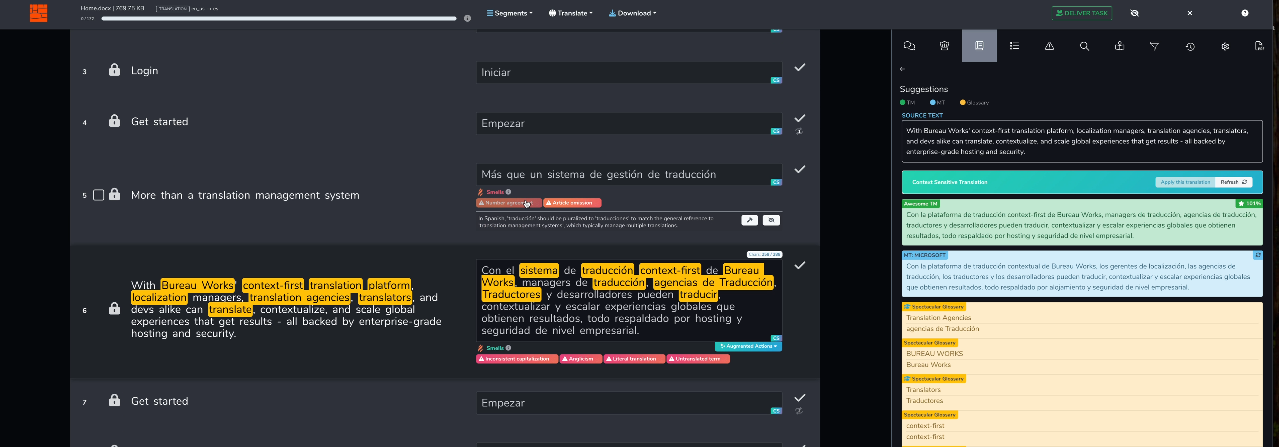
Task: Confirm the 'Iniciar' segment checkmark
Action: (800, 67)
